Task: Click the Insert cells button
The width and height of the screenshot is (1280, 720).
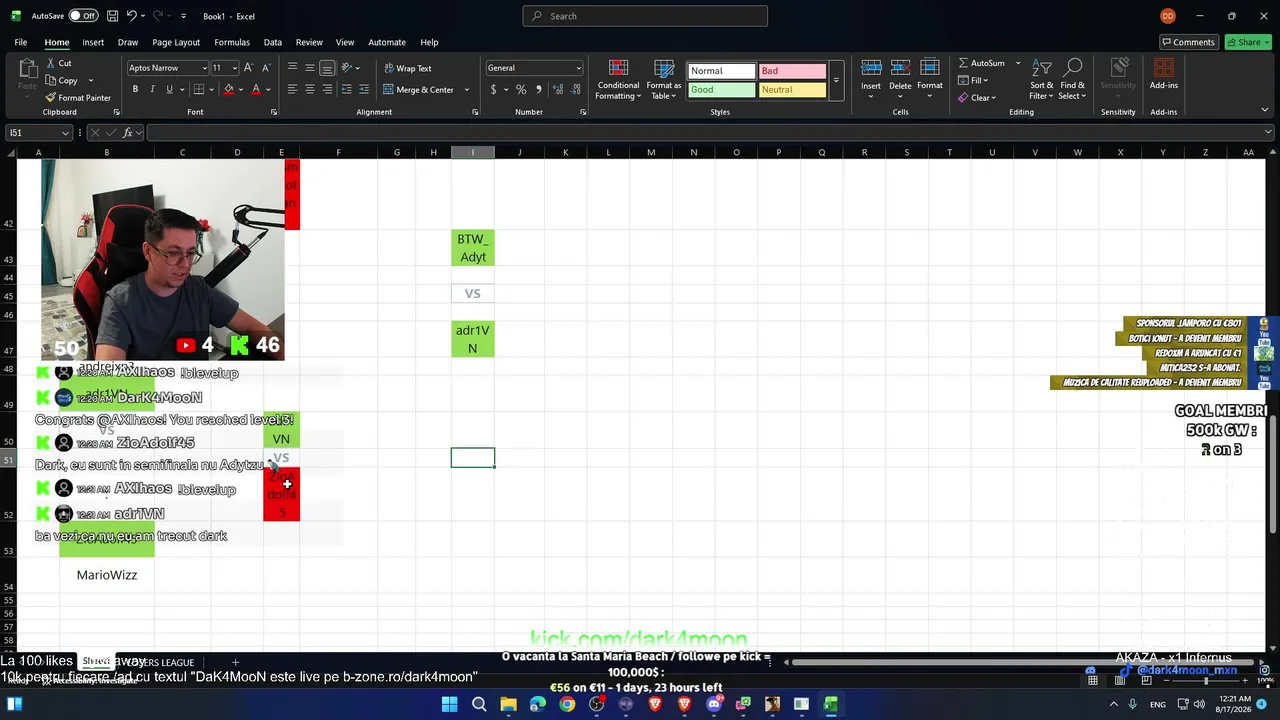Action: pos(871,79)
